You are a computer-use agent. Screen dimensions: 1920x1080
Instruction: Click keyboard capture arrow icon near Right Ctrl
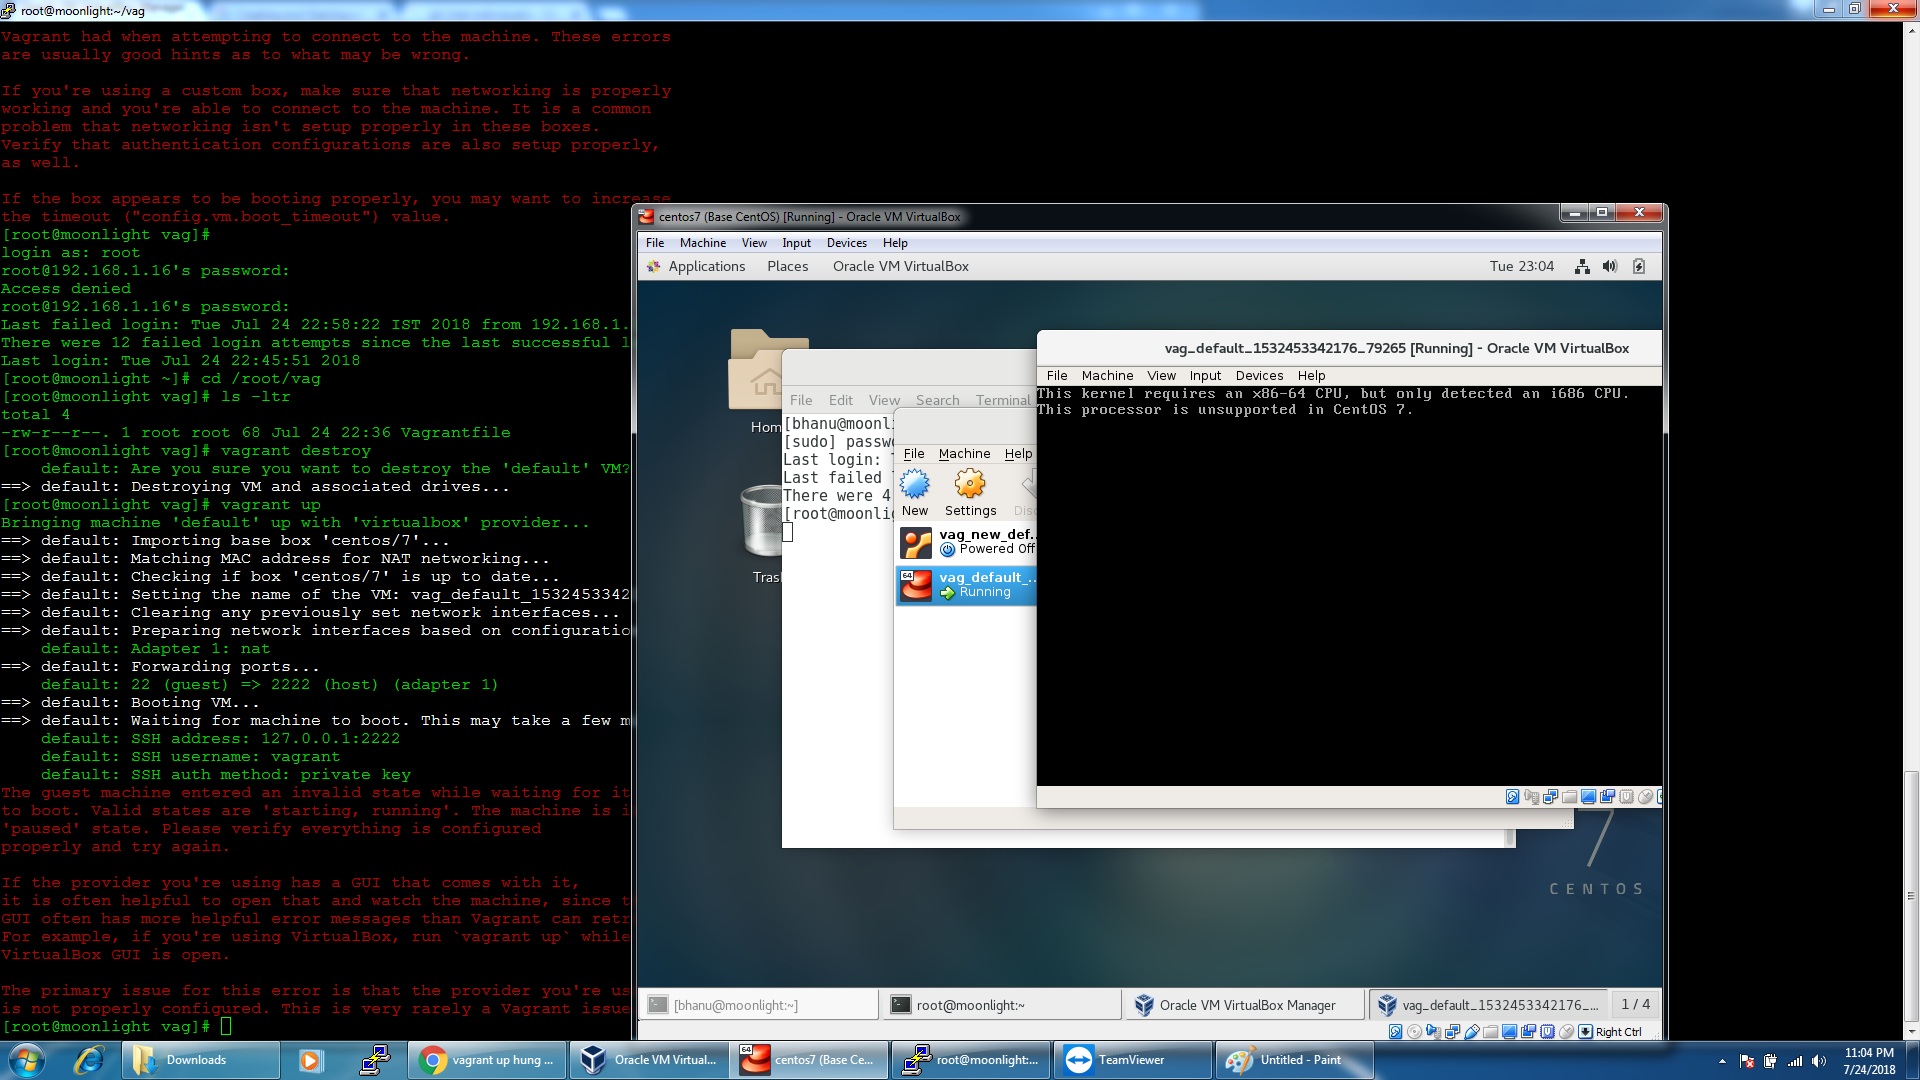point(1585,1032)
